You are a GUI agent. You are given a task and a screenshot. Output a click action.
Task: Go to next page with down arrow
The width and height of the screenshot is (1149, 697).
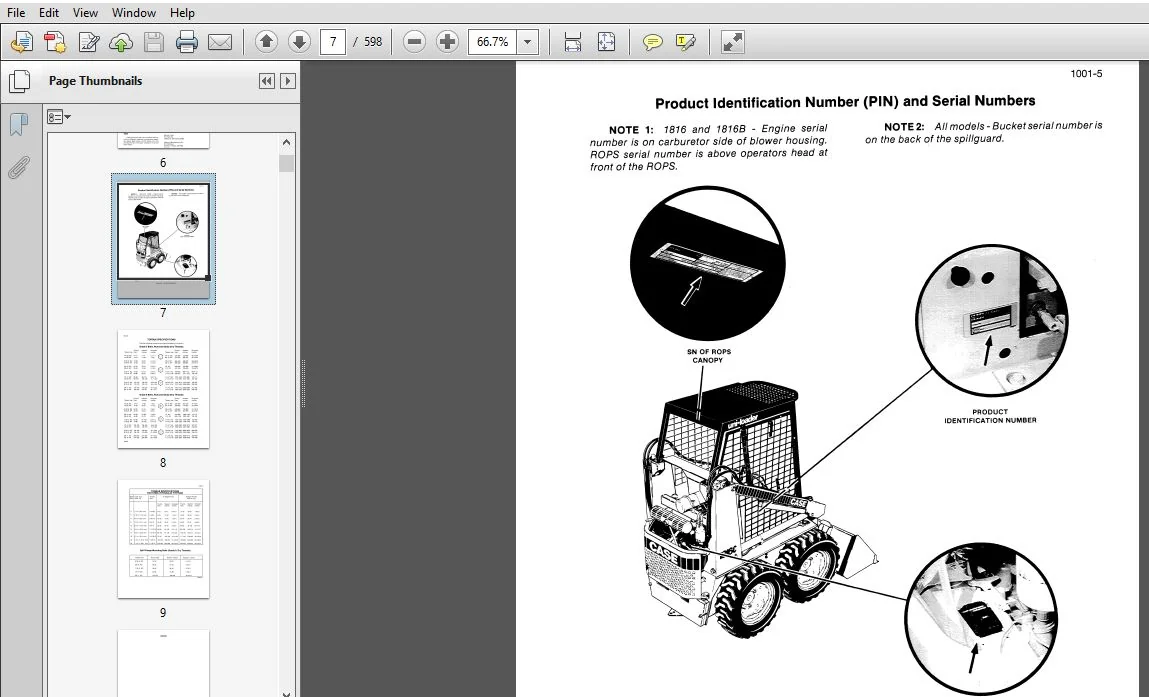pyautogui.click(x=299, y=42)
